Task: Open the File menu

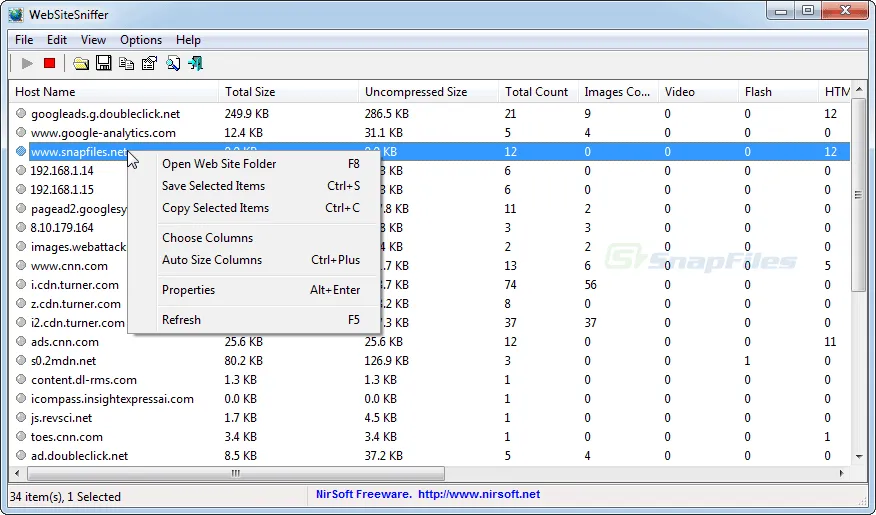Action: point(24,40)
